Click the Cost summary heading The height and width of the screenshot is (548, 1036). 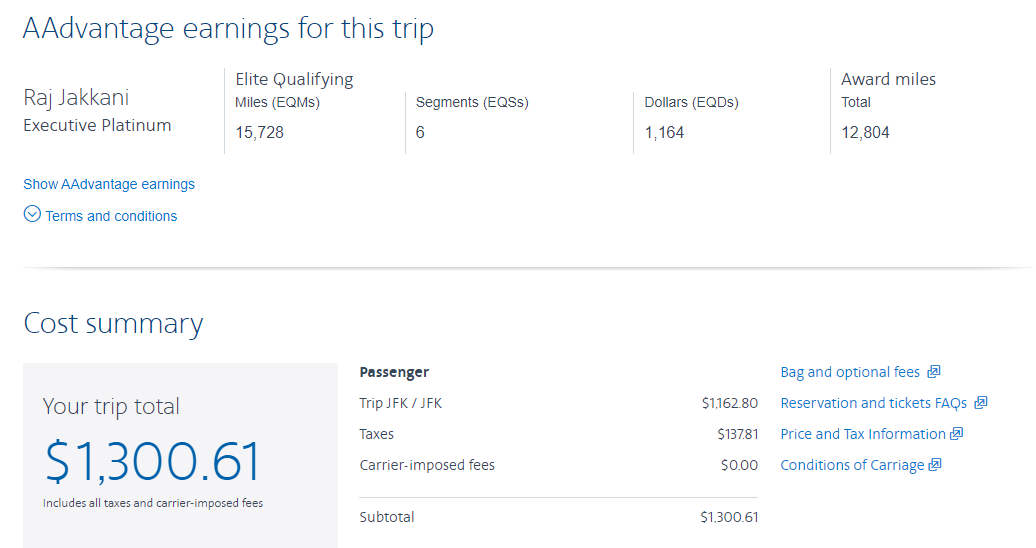click(113, 324)
